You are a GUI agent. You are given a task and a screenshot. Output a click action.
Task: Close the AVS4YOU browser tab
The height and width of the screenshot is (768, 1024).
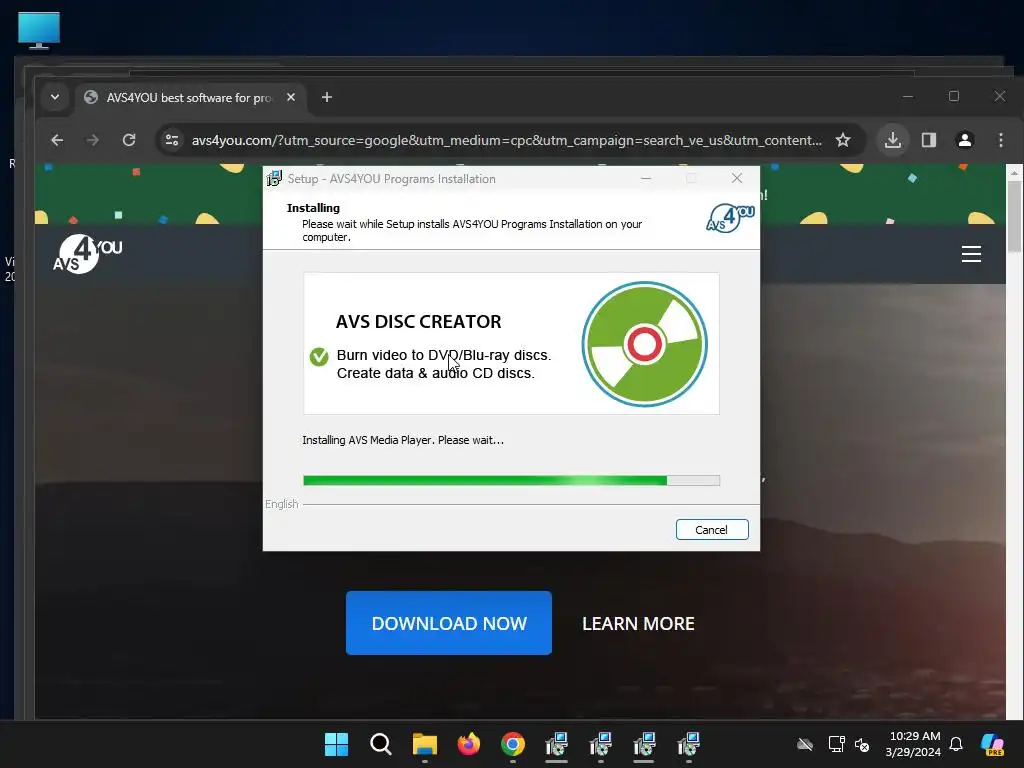tap(291, 97)
